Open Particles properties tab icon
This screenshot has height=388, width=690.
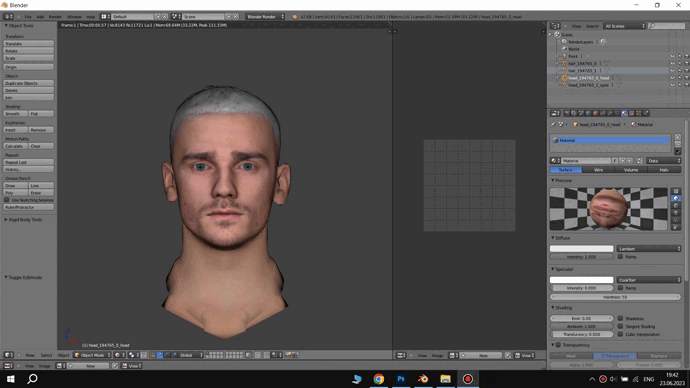point(639,113)
